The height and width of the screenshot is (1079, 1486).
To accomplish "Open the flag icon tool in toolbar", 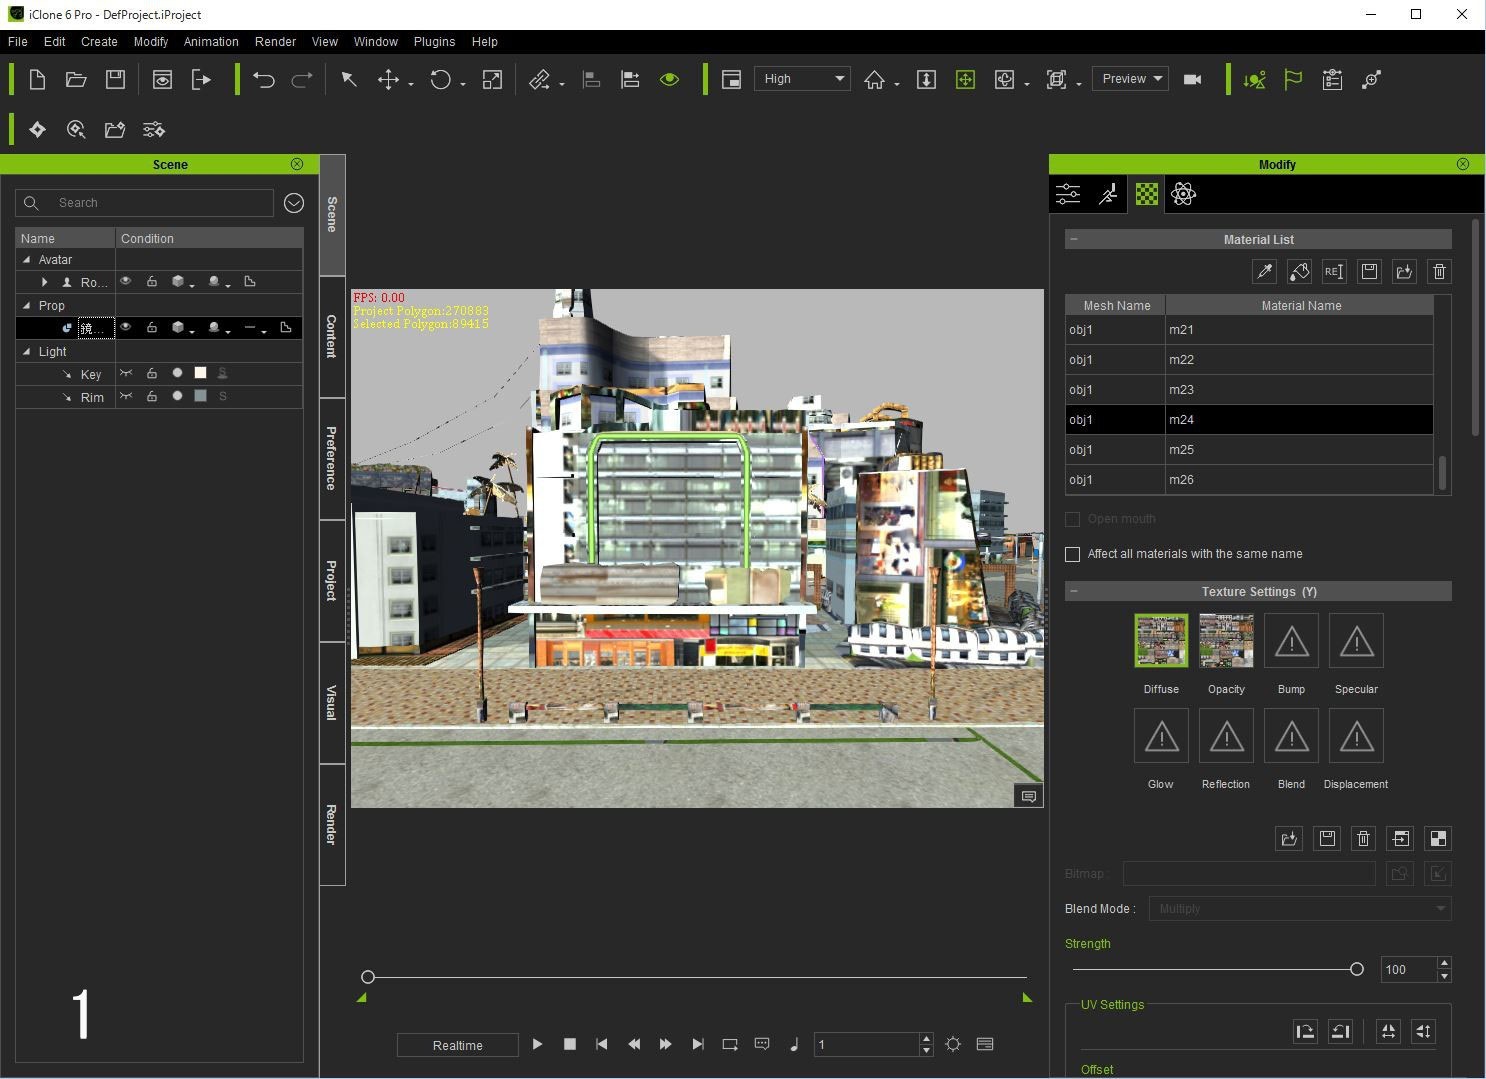I will point(1293,80).
